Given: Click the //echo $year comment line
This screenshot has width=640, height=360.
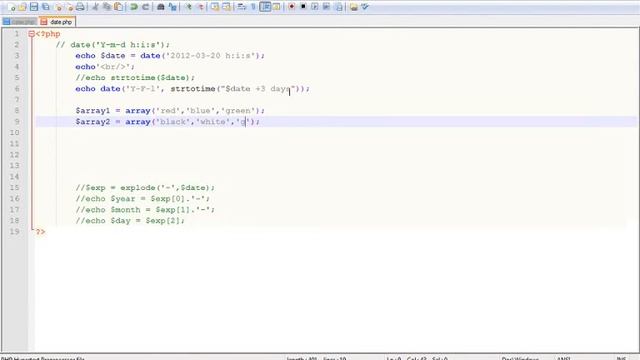Looking at the screenshot, I should click(142, 199).
